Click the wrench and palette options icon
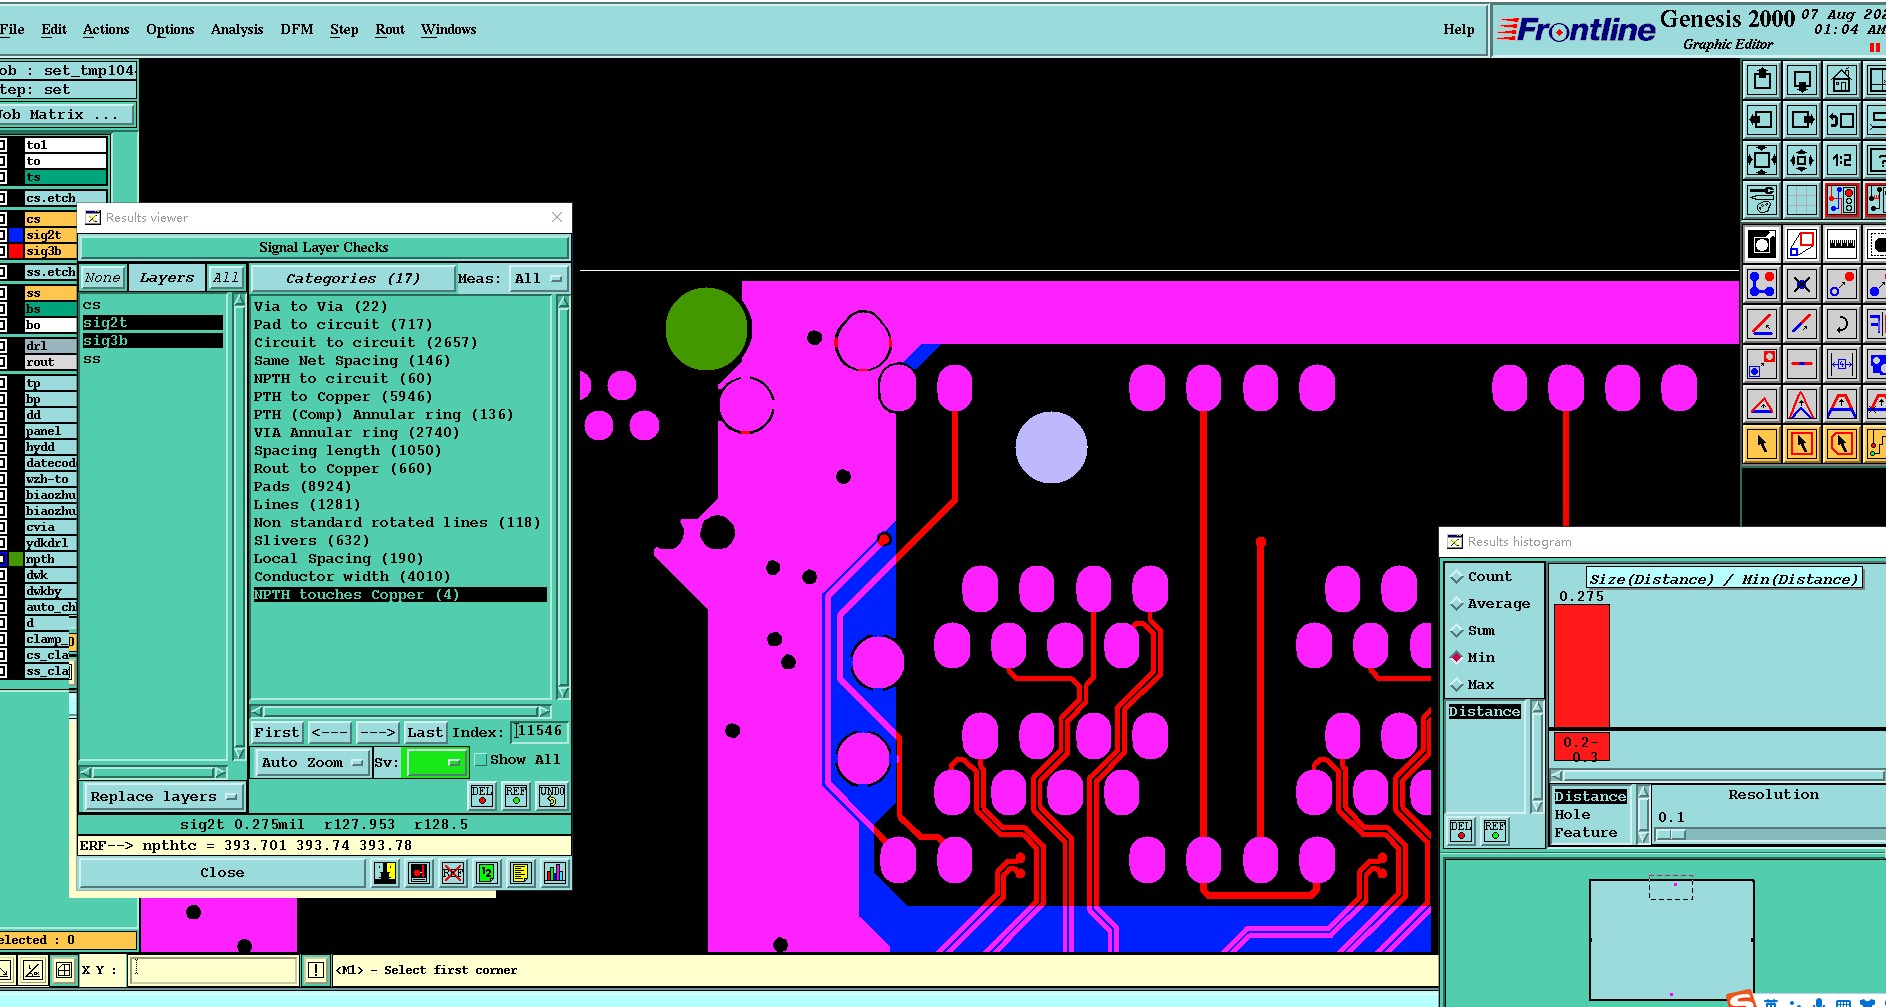The width and height of the screenshot is (1886, 1007). pos(1762,199)
